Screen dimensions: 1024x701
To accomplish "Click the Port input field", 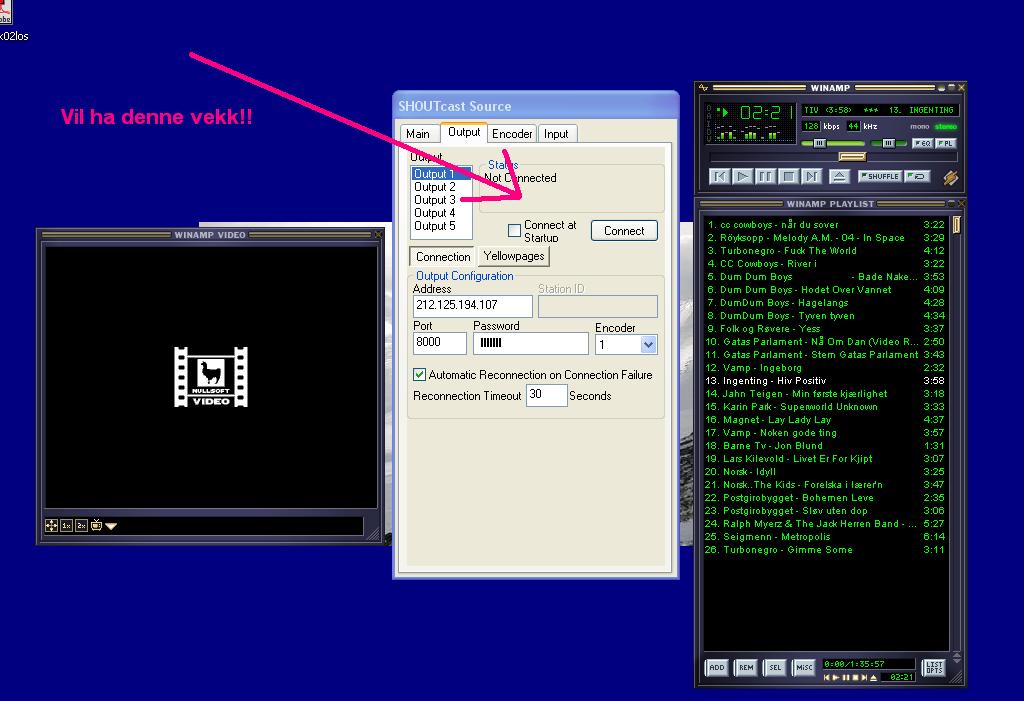I will pos(440,342).
